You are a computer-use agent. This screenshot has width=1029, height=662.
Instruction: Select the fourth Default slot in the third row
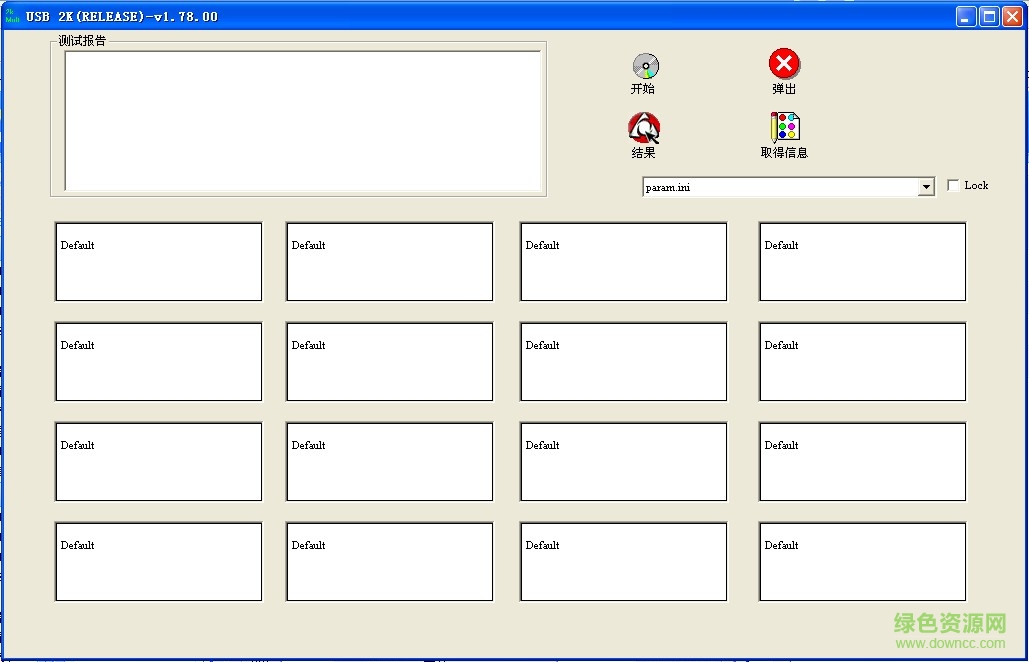click(862, 462)
